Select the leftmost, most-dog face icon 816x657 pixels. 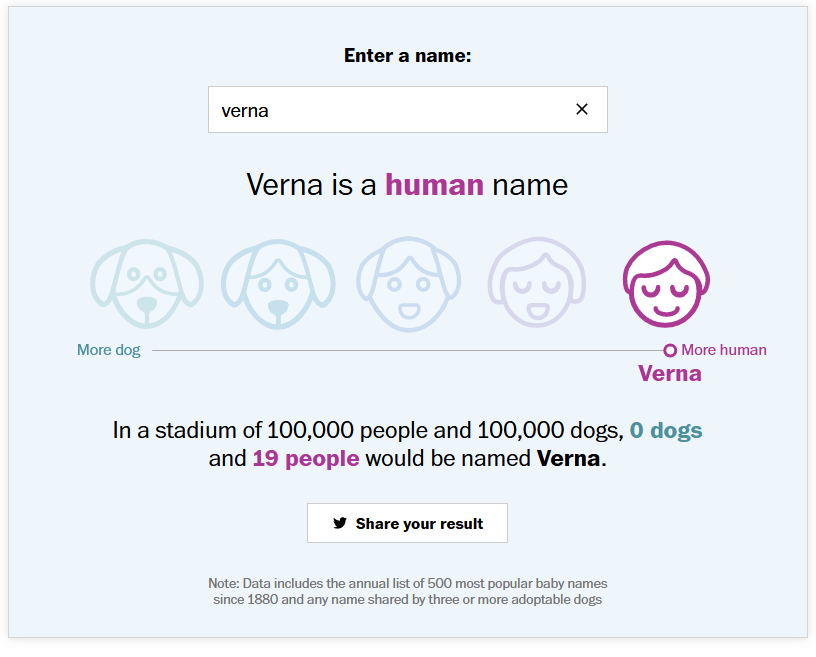tap(147, 283)
